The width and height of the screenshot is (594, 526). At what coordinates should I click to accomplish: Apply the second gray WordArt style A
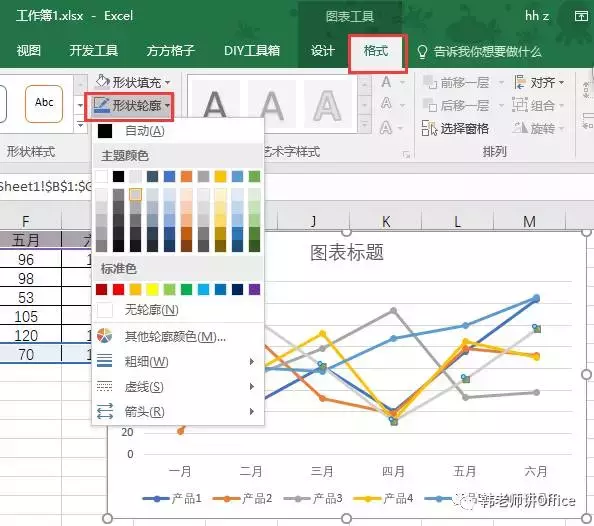coord(272,103)
